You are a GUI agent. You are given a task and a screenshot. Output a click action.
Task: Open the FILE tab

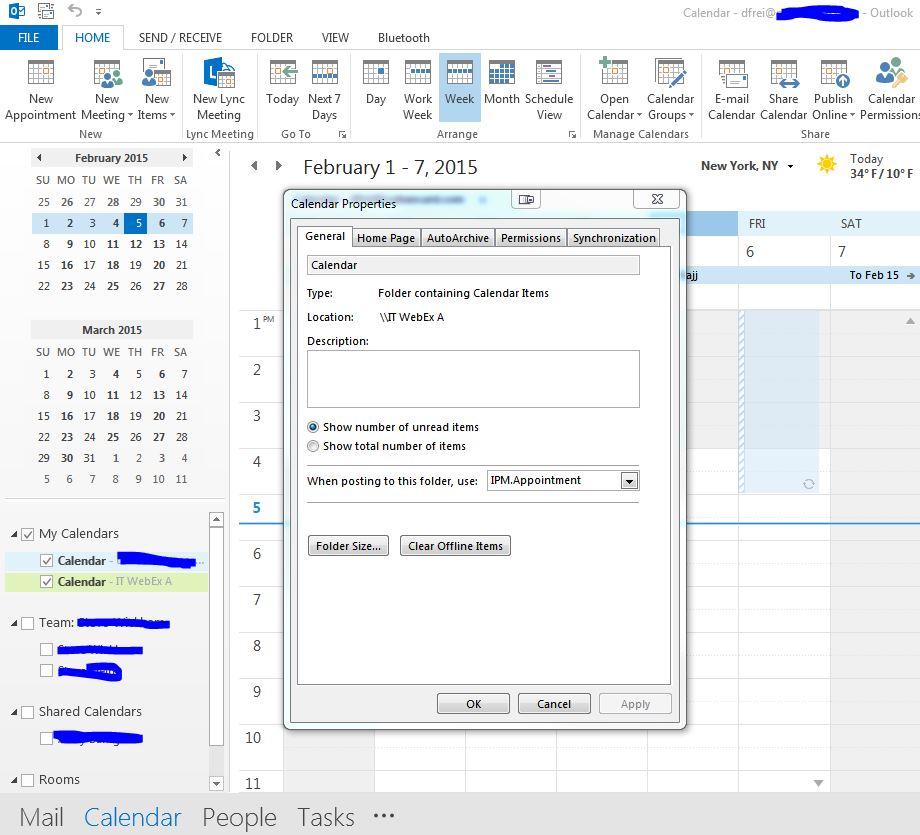(29, 38)
